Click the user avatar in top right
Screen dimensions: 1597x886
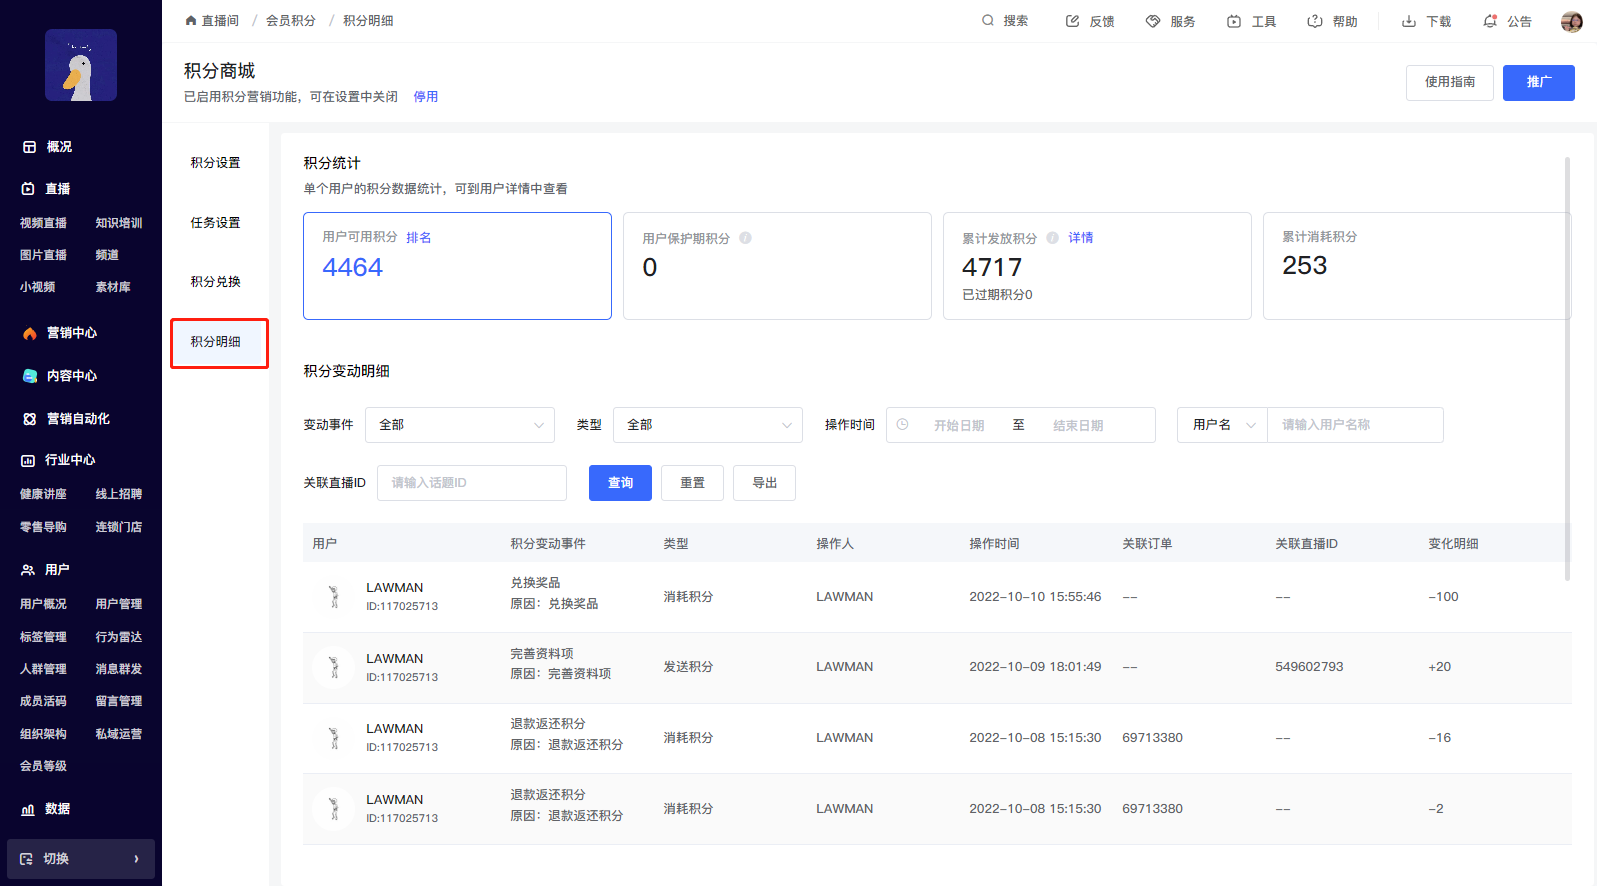[x=1571, y=22]
